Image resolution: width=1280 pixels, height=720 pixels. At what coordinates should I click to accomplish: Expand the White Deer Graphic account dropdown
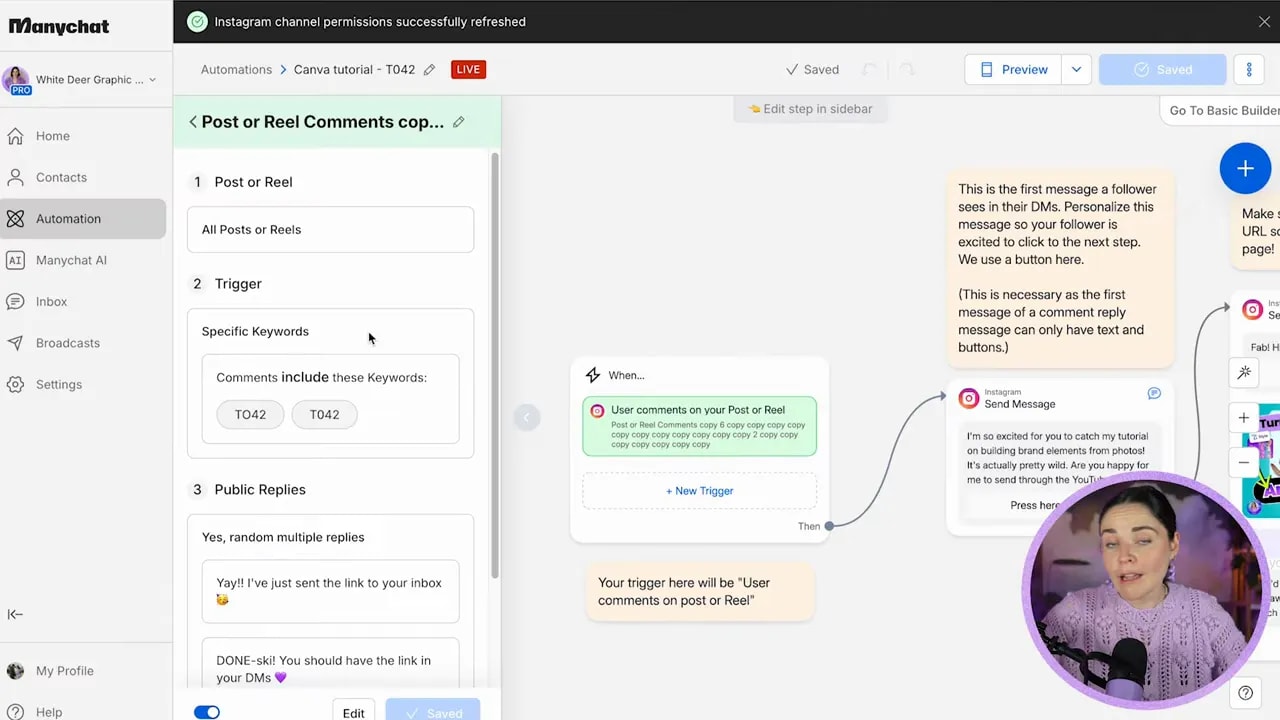coord(152,80)
